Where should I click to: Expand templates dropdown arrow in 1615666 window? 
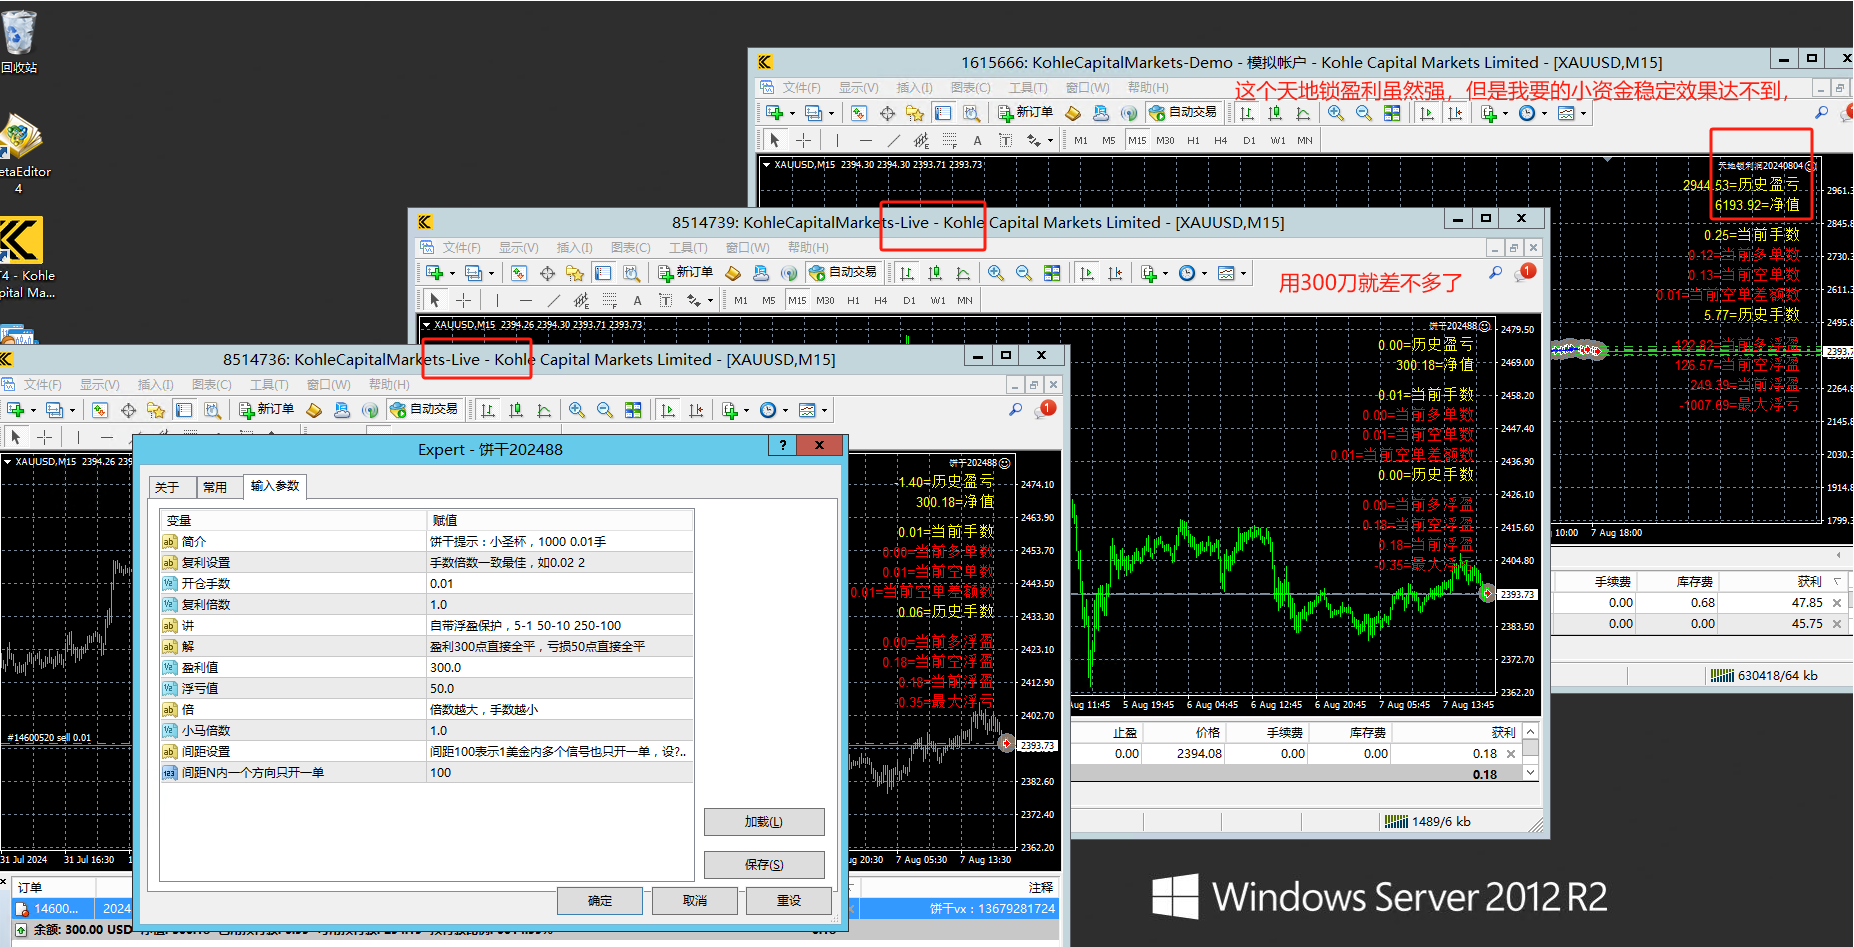1584,113
